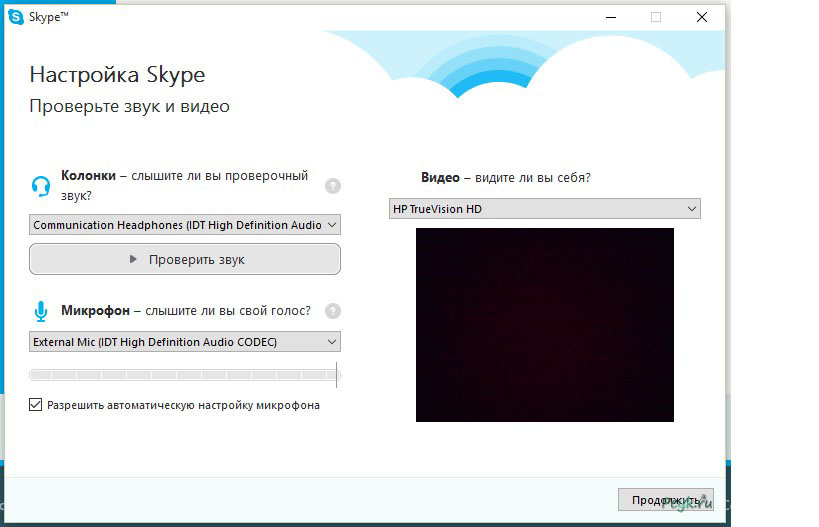The width and height of the screenshot is (819, 527).
Task: Click the Видео – видите ли вы себя label
Action: click(x=506, y=178)
